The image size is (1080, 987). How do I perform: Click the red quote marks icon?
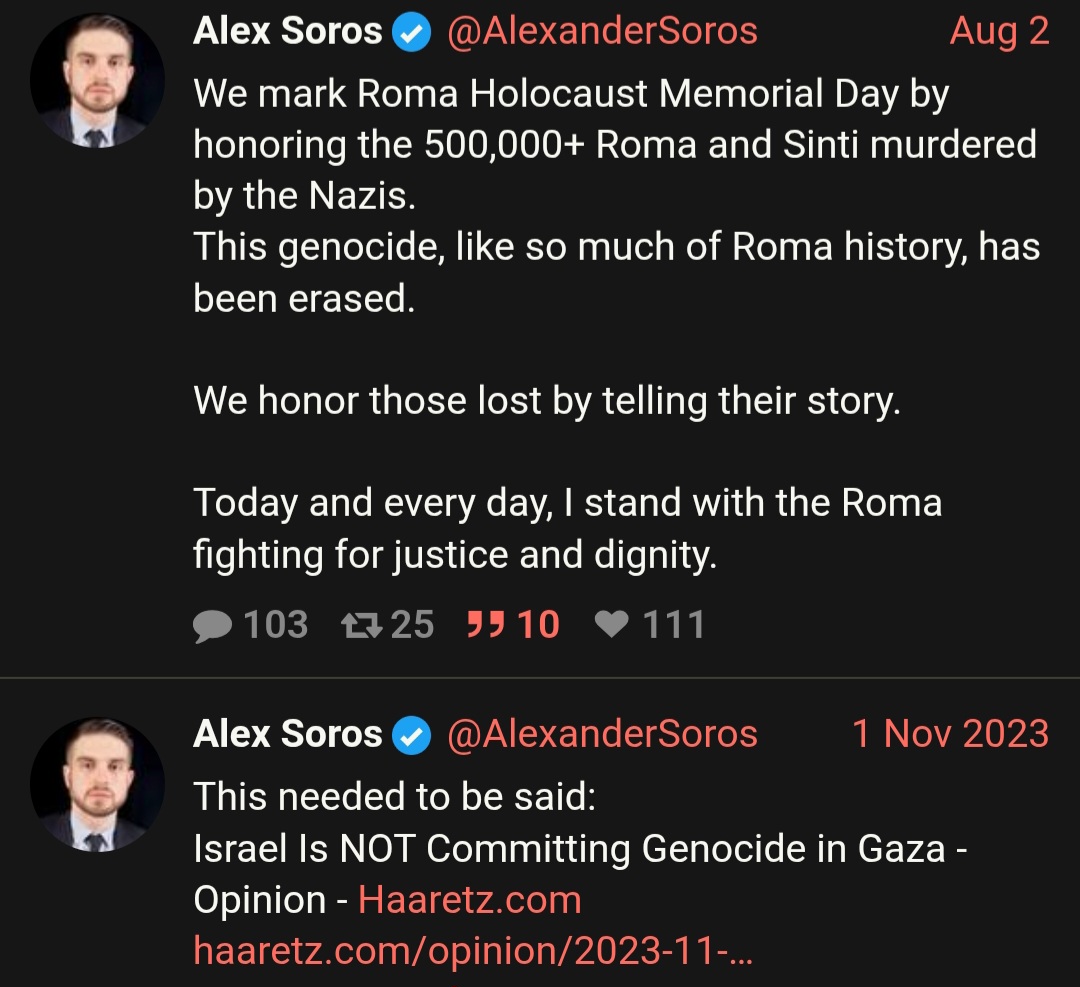coord(486,624)
